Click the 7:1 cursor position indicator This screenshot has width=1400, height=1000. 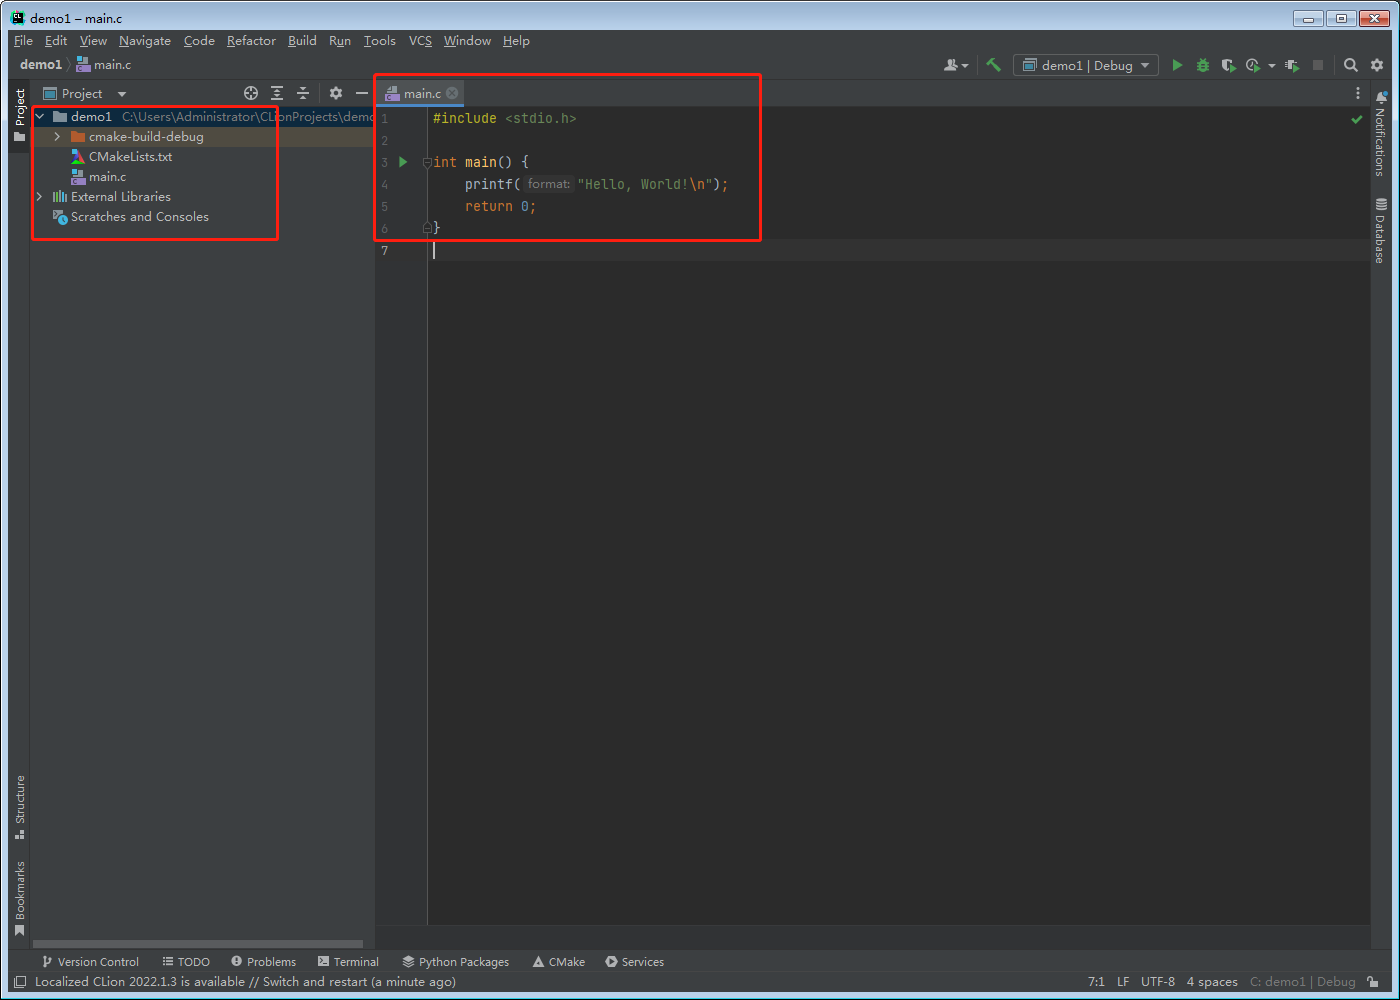coord(1096,982)
